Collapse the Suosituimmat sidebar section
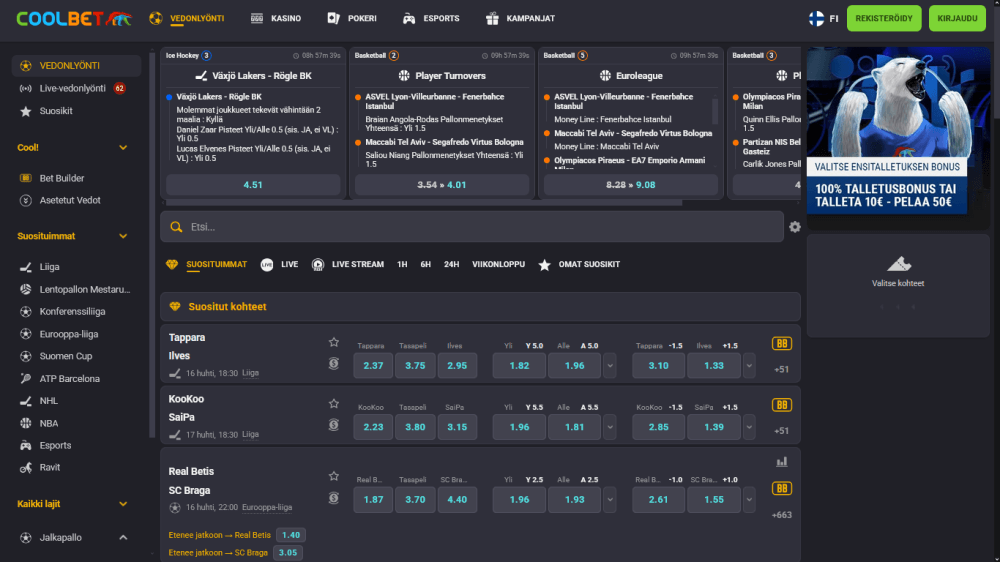Screen dimensions: 1000x562 coord(123,237)
